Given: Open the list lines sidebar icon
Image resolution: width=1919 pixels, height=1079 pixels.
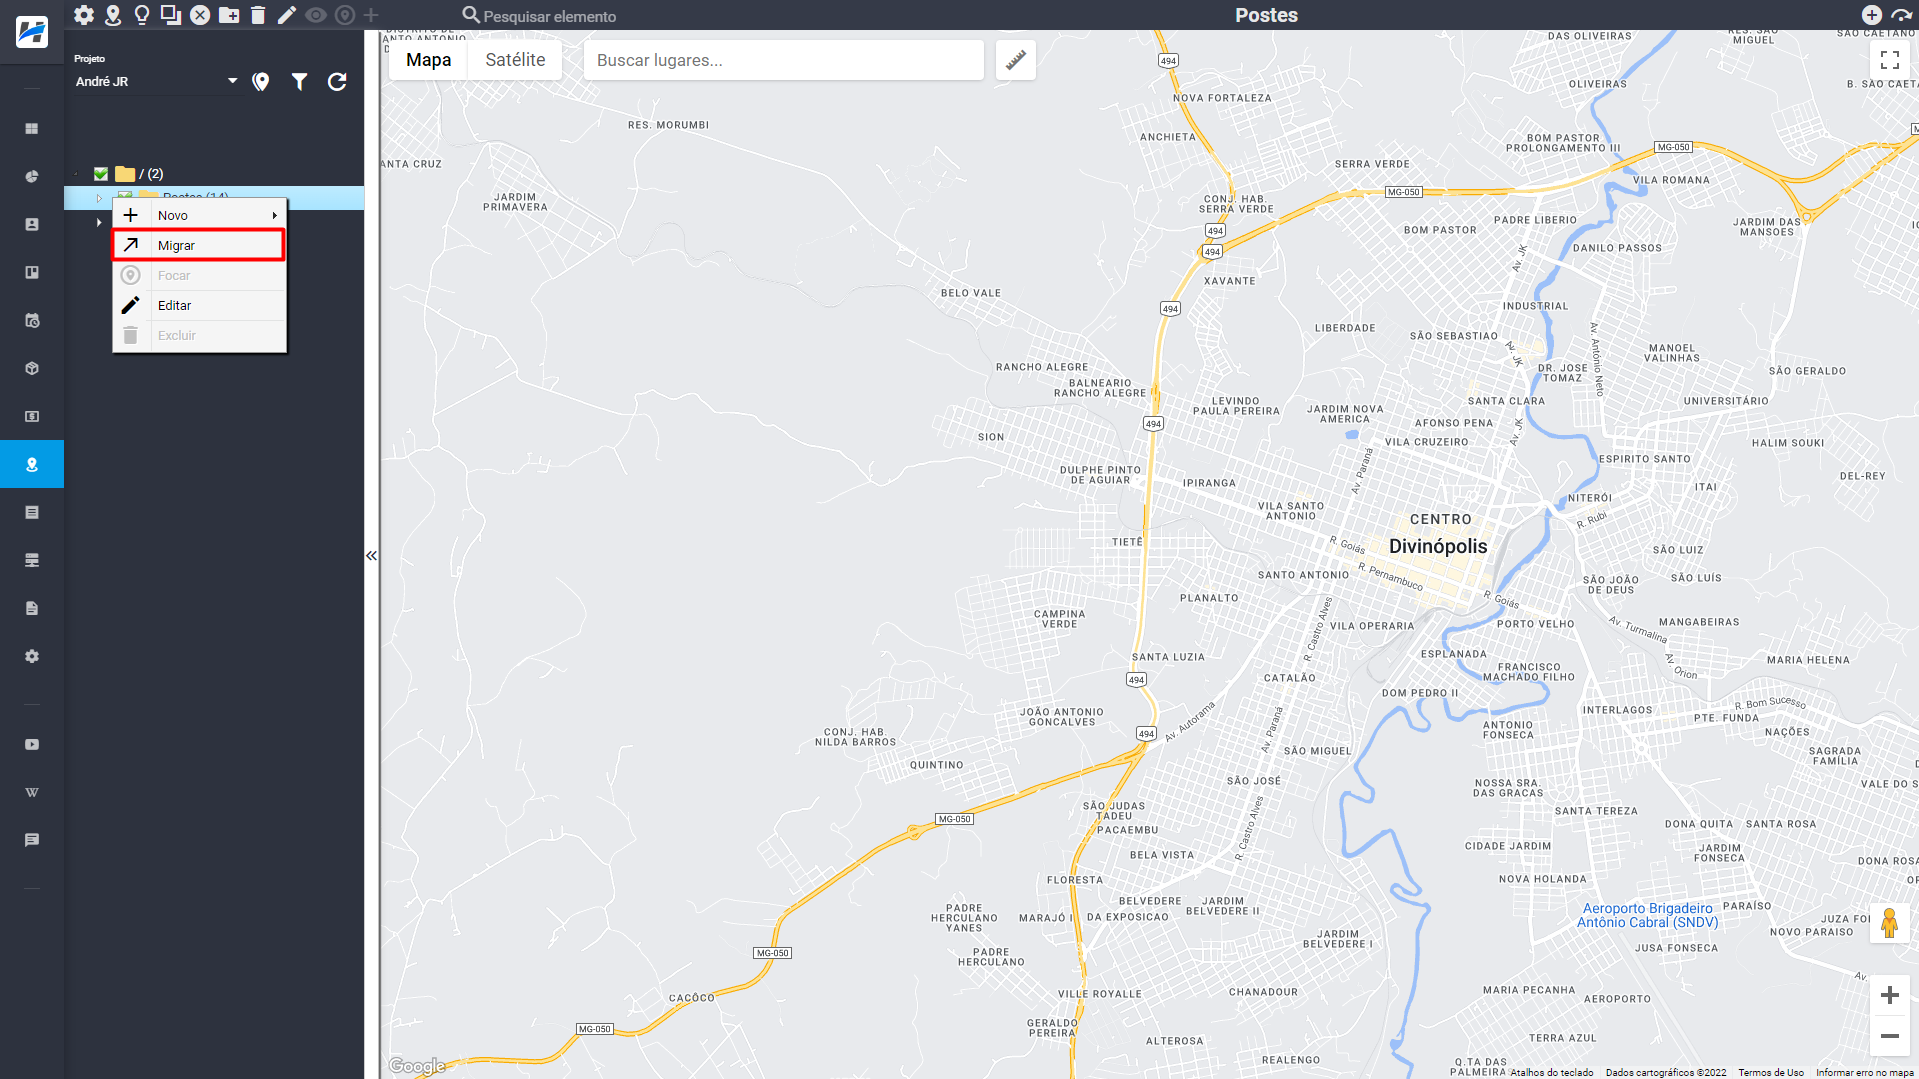Looking at the screenshot, I should pos(32,512).
